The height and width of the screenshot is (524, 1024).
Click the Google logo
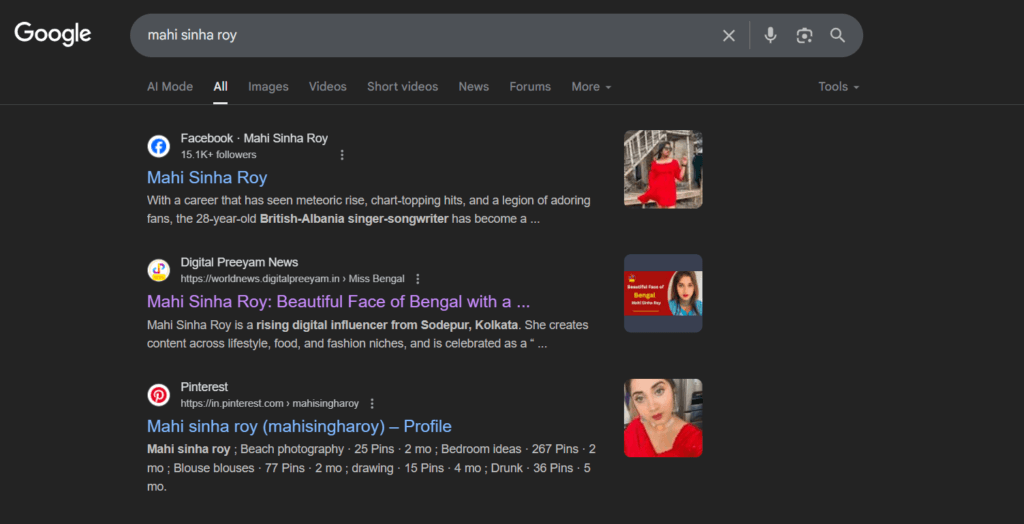[53, 34]
